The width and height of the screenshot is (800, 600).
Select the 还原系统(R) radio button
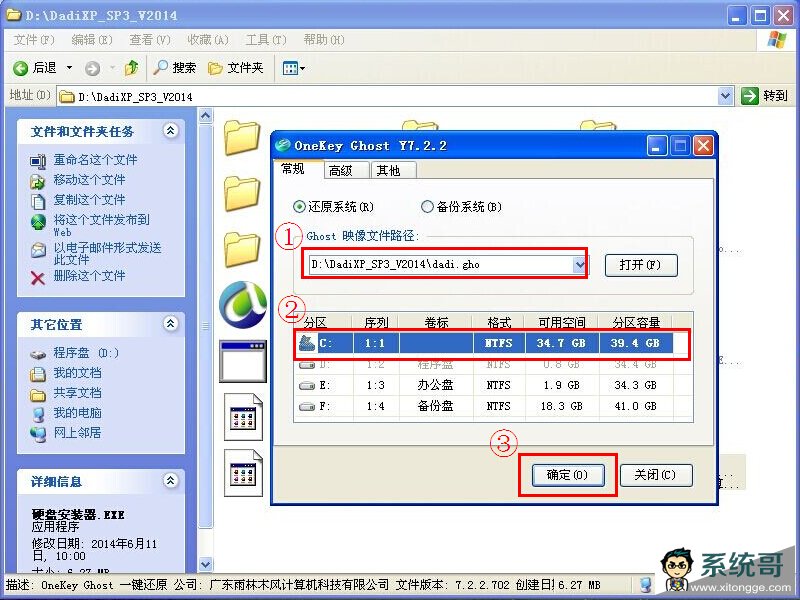pyautogui.click(x=299, y=207)
